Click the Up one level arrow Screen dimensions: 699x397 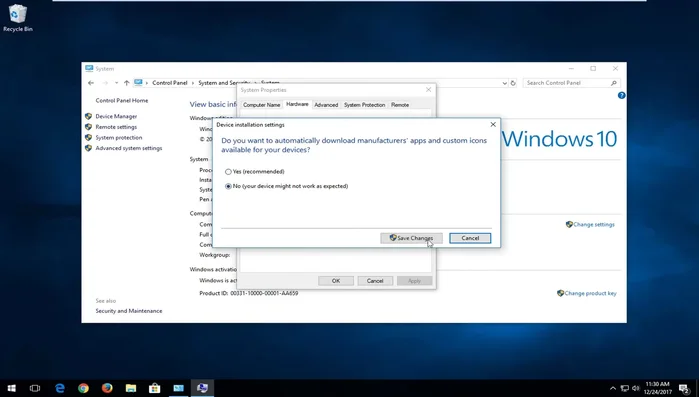[x=127, y=83]
